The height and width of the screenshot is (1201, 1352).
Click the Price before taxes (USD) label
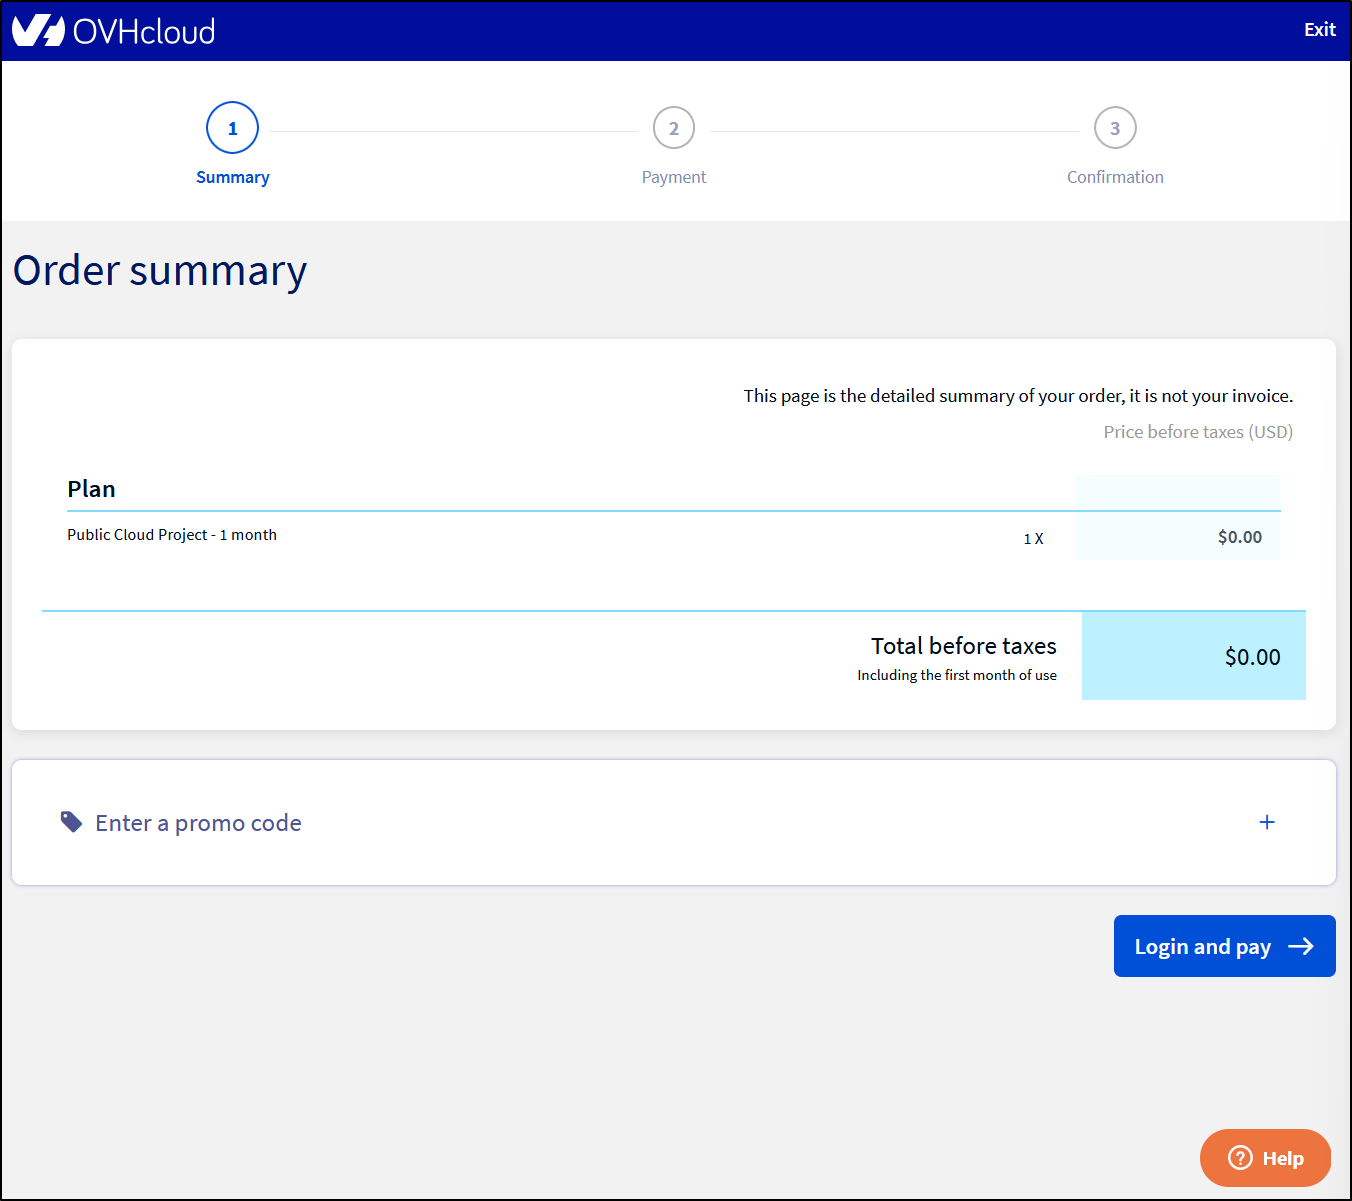1197,432
